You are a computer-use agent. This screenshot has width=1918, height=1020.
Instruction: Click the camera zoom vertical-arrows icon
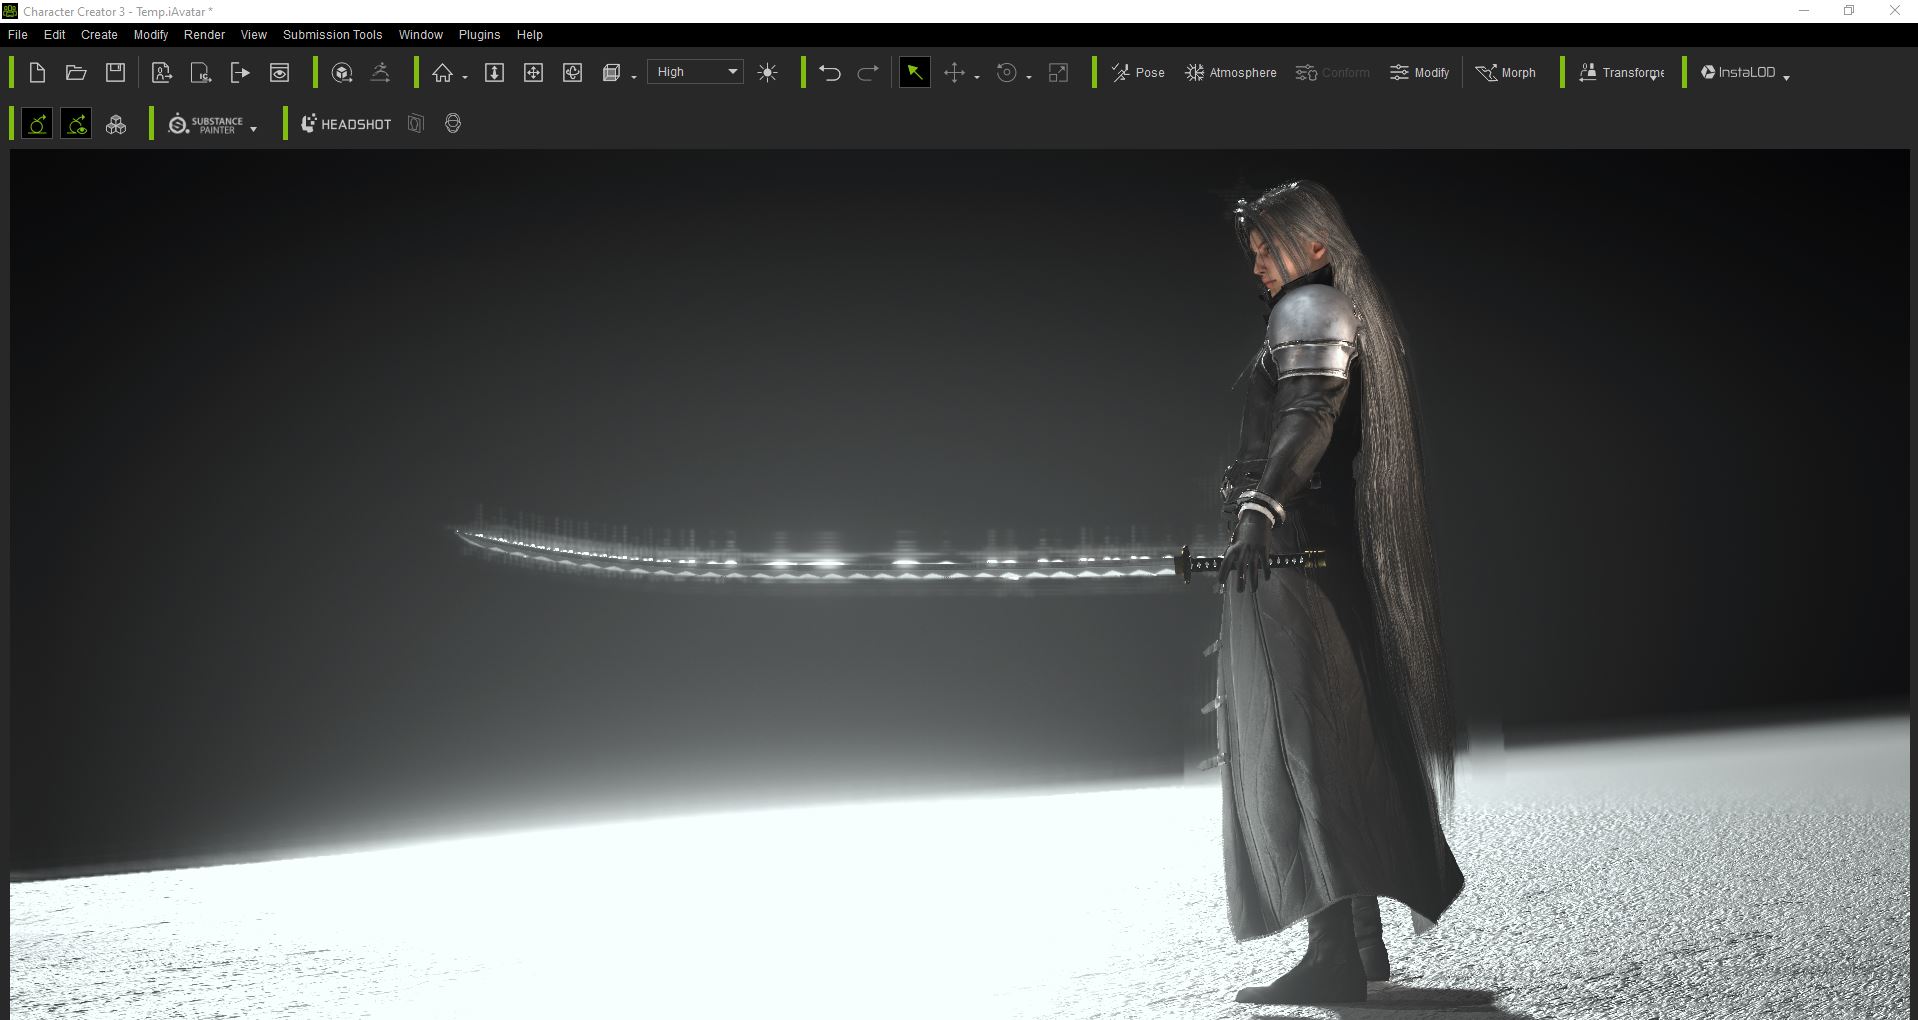[494, 72]
